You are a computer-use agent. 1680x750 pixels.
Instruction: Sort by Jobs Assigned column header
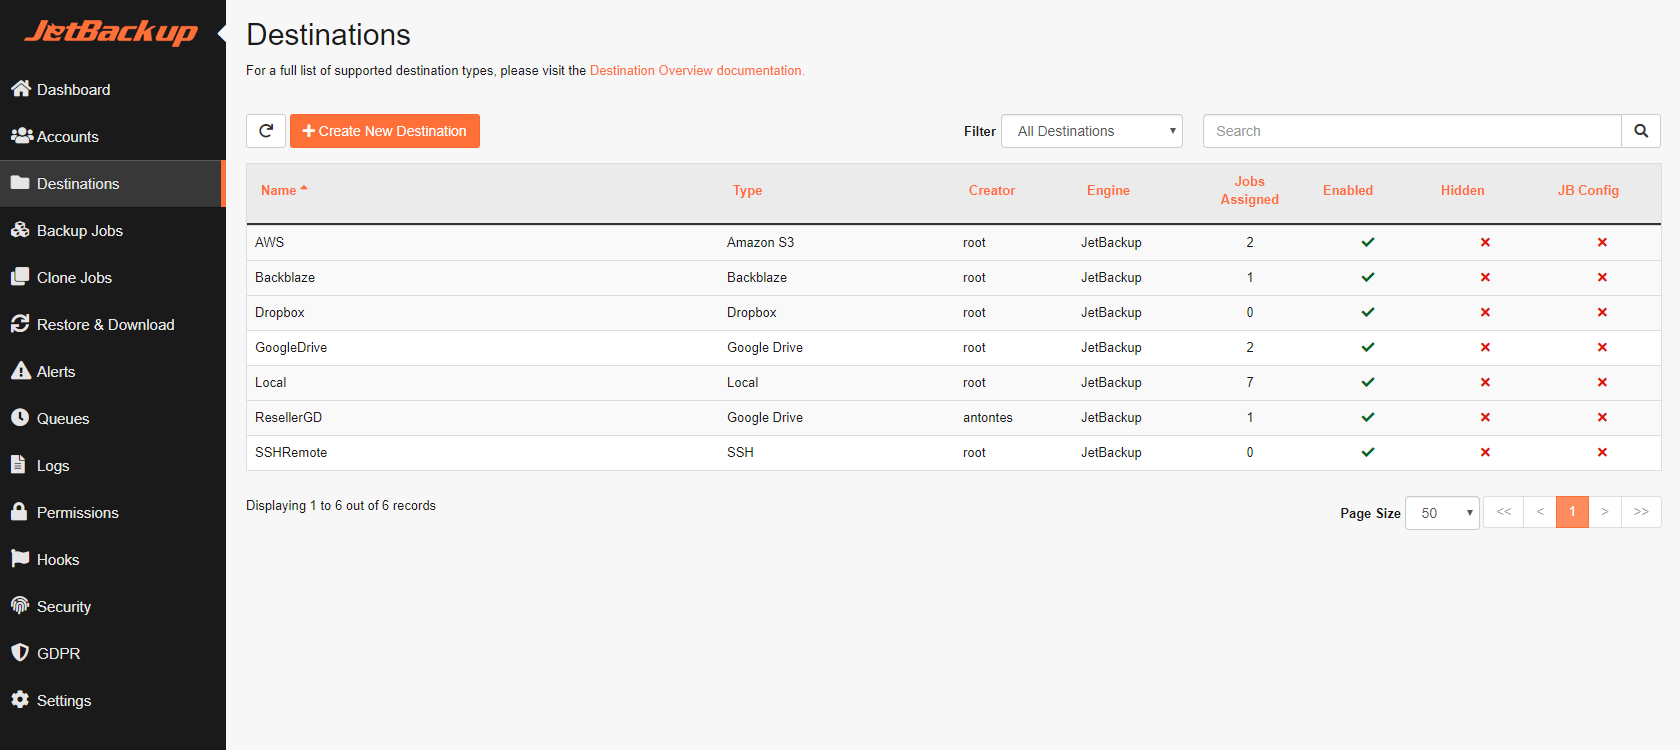coord(1249,190)
